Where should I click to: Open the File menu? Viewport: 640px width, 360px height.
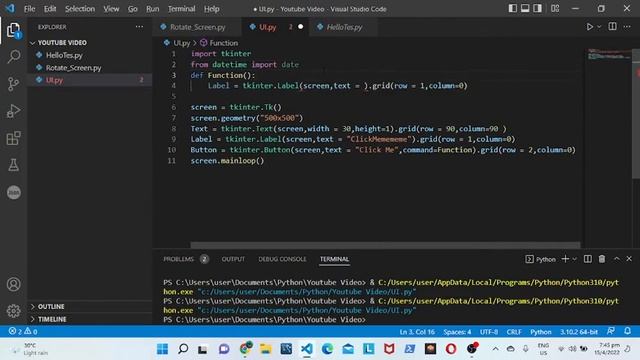point(29,9)
